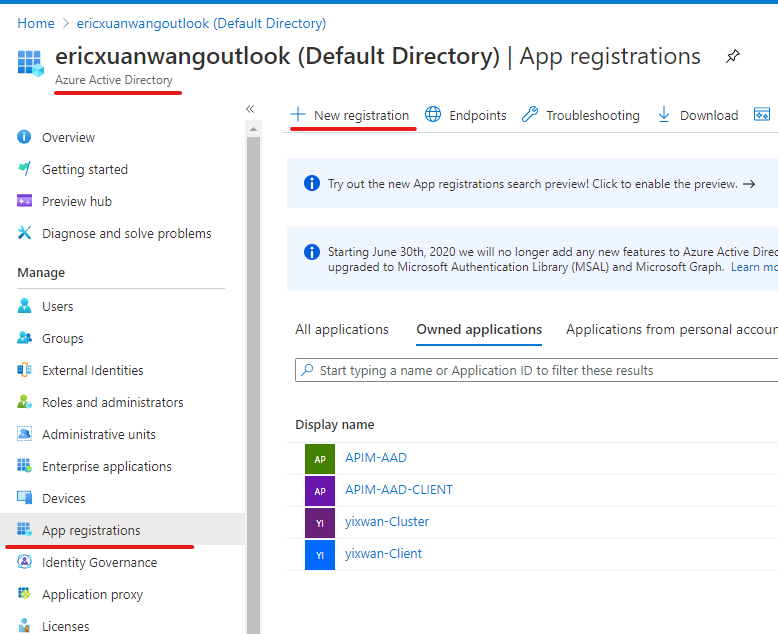Start a New registration
This screenshot has height=634, width=778.
click(361, 116)
